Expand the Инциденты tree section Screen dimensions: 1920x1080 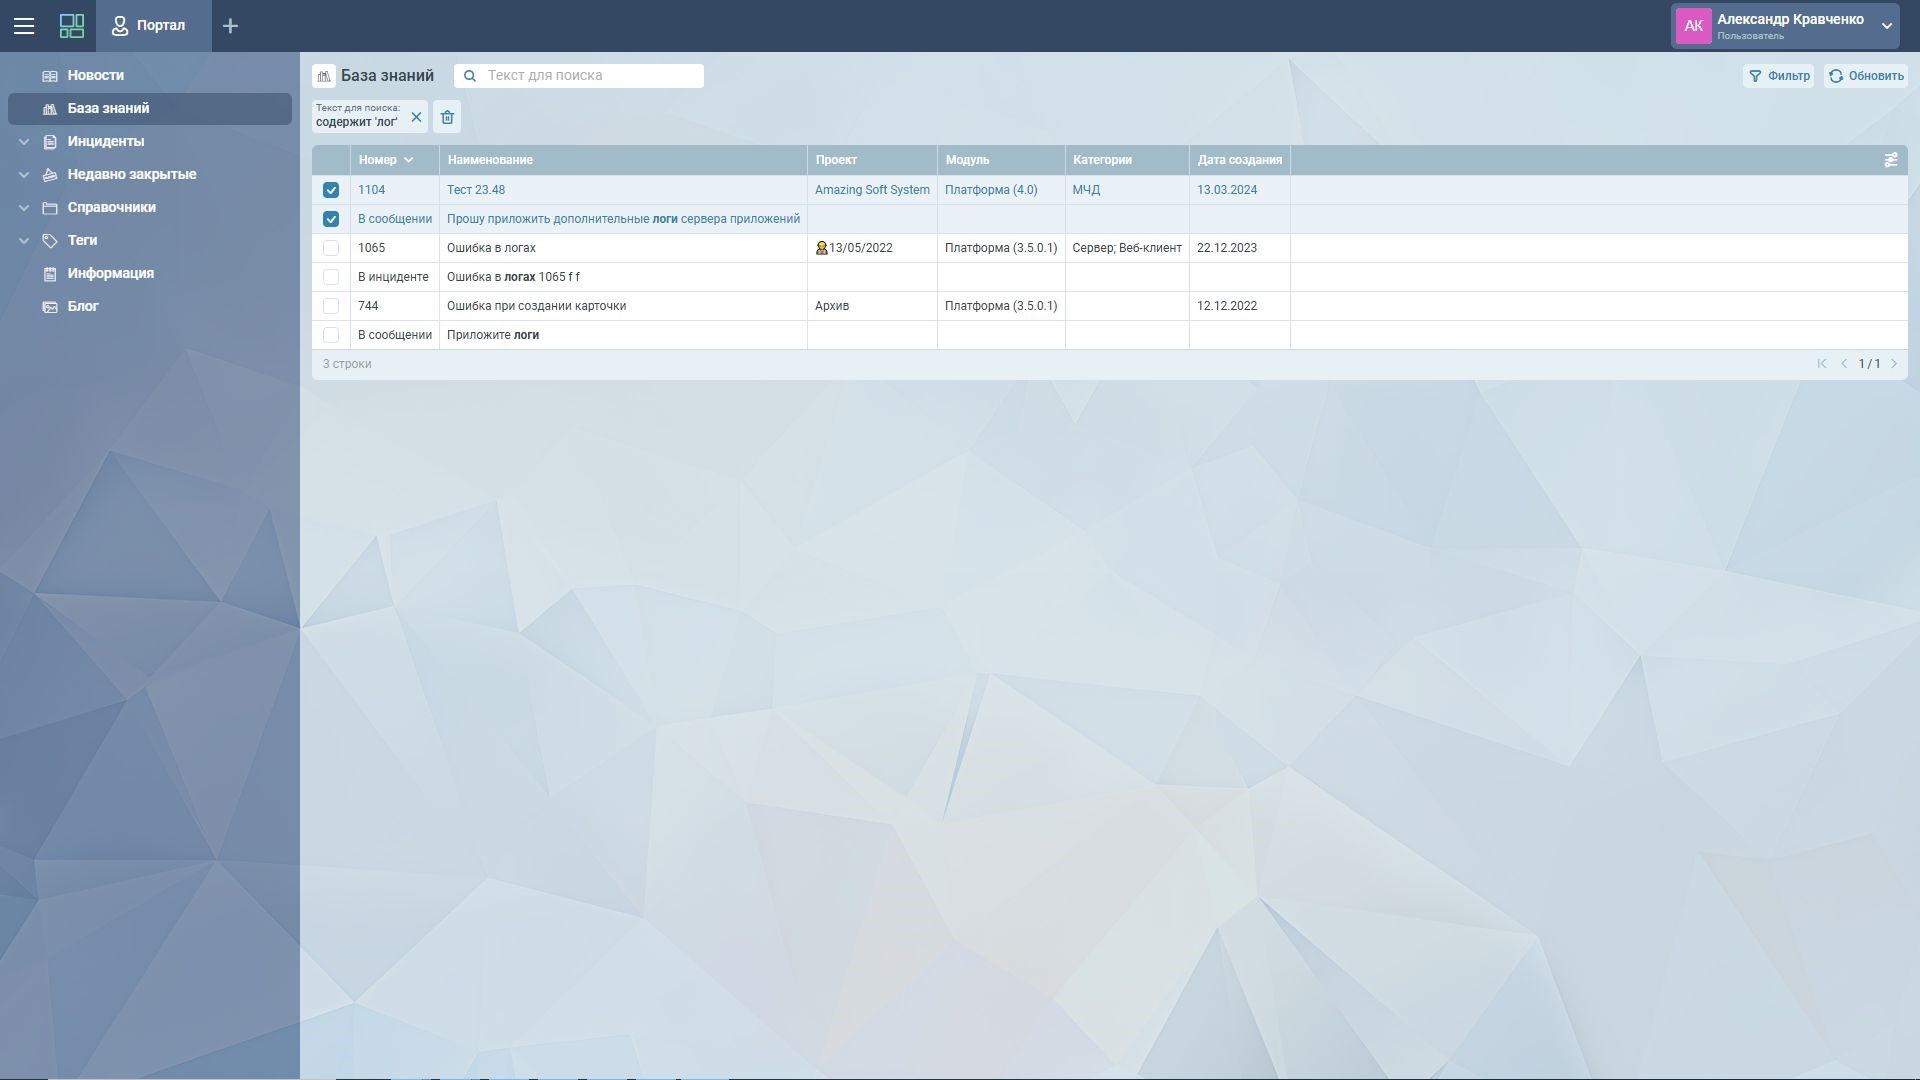24,142
